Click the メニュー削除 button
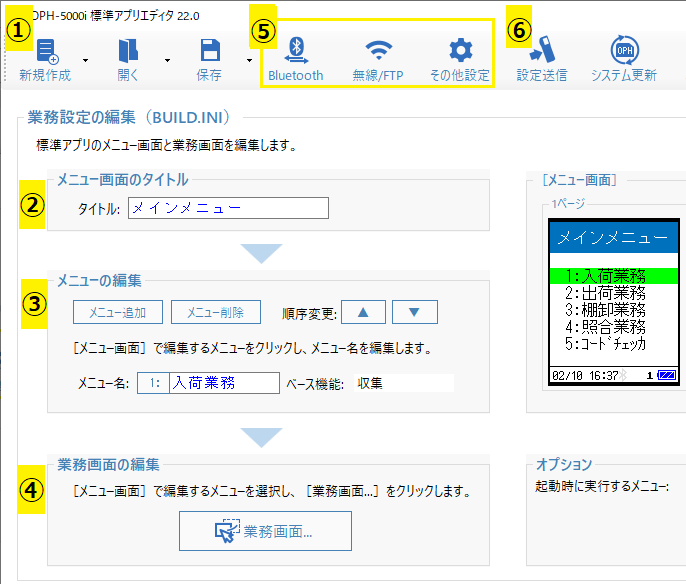 pyautogui.click(x=216, y=312)
